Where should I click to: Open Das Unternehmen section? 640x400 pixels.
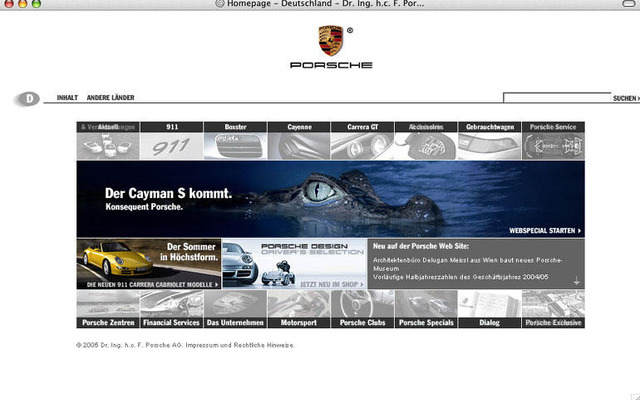point(235,322)
